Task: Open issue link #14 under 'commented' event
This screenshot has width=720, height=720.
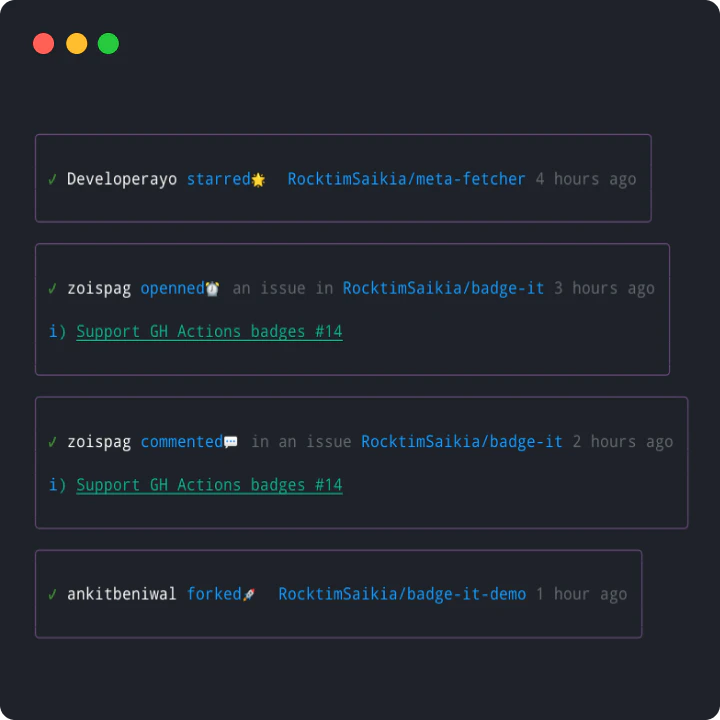Action: [209, 485]
